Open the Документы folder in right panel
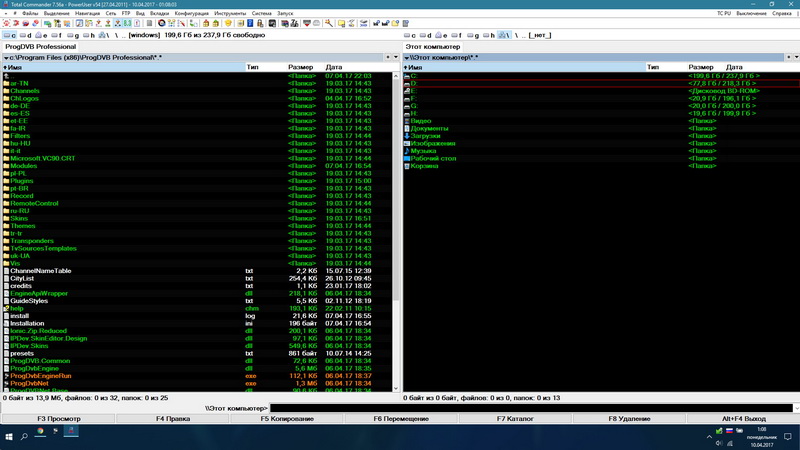 coord(429,129)
